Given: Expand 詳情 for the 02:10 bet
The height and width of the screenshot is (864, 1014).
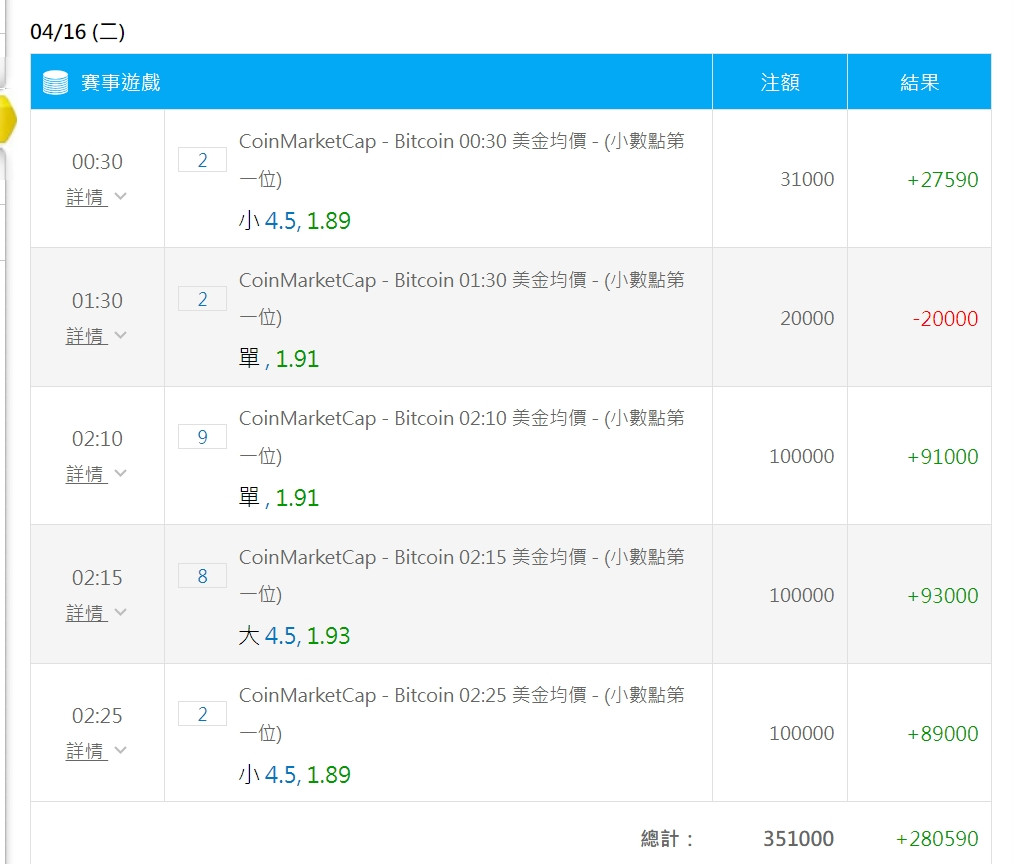Looking at the screenshot, I should click(x=96, y=473).
